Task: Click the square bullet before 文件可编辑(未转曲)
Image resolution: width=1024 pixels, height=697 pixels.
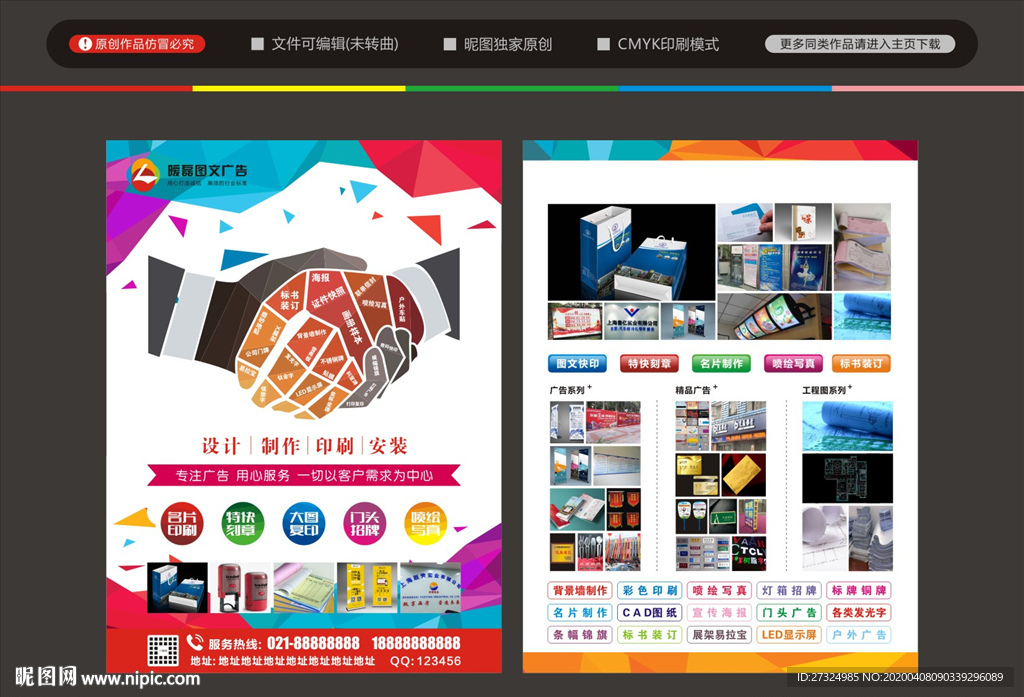Action: tap(257, 44)
